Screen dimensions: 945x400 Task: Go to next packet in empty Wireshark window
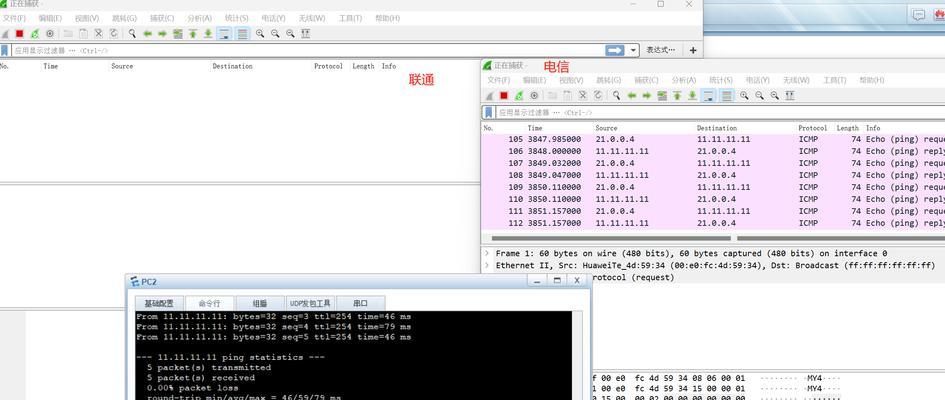(x=162, y=34)
